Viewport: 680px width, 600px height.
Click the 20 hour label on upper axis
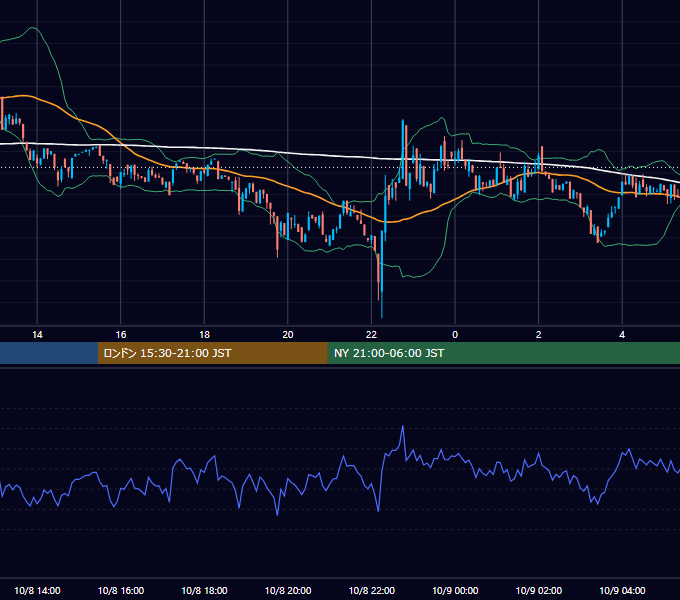click(288, 335)
